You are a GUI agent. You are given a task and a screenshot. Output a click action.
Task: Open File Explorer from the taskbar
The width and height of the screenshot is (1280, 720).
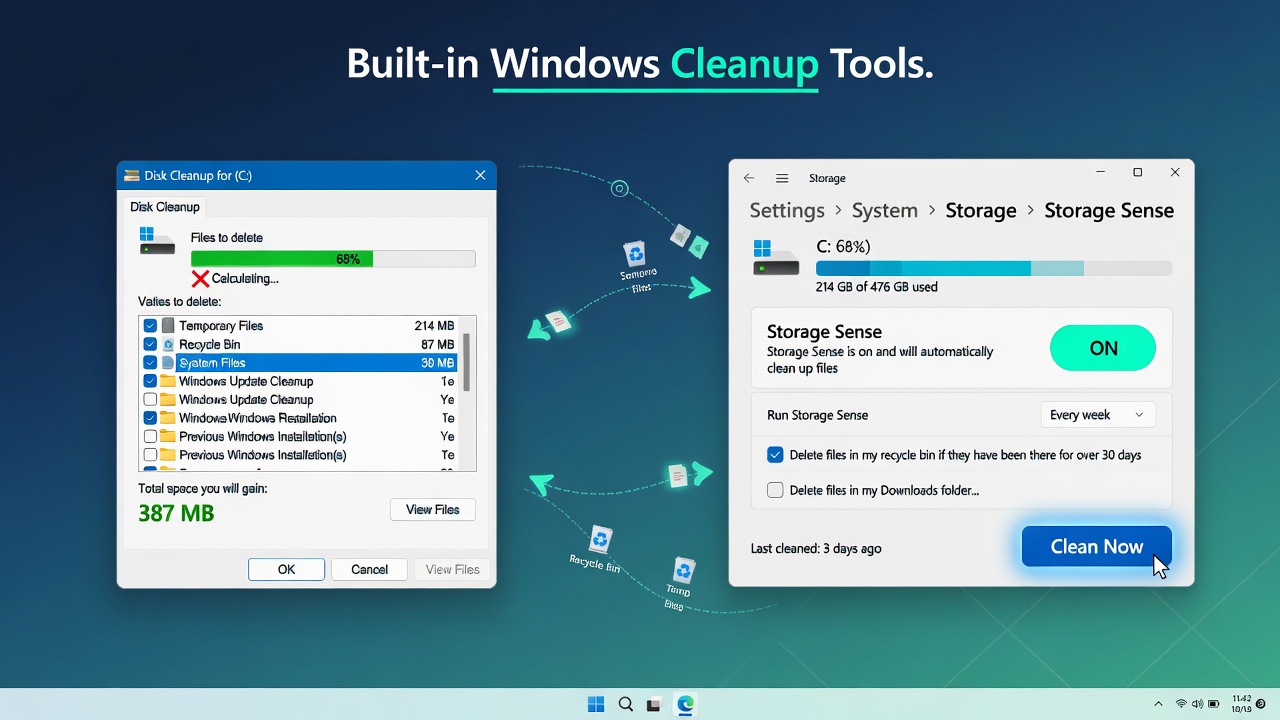click(654, 704)
